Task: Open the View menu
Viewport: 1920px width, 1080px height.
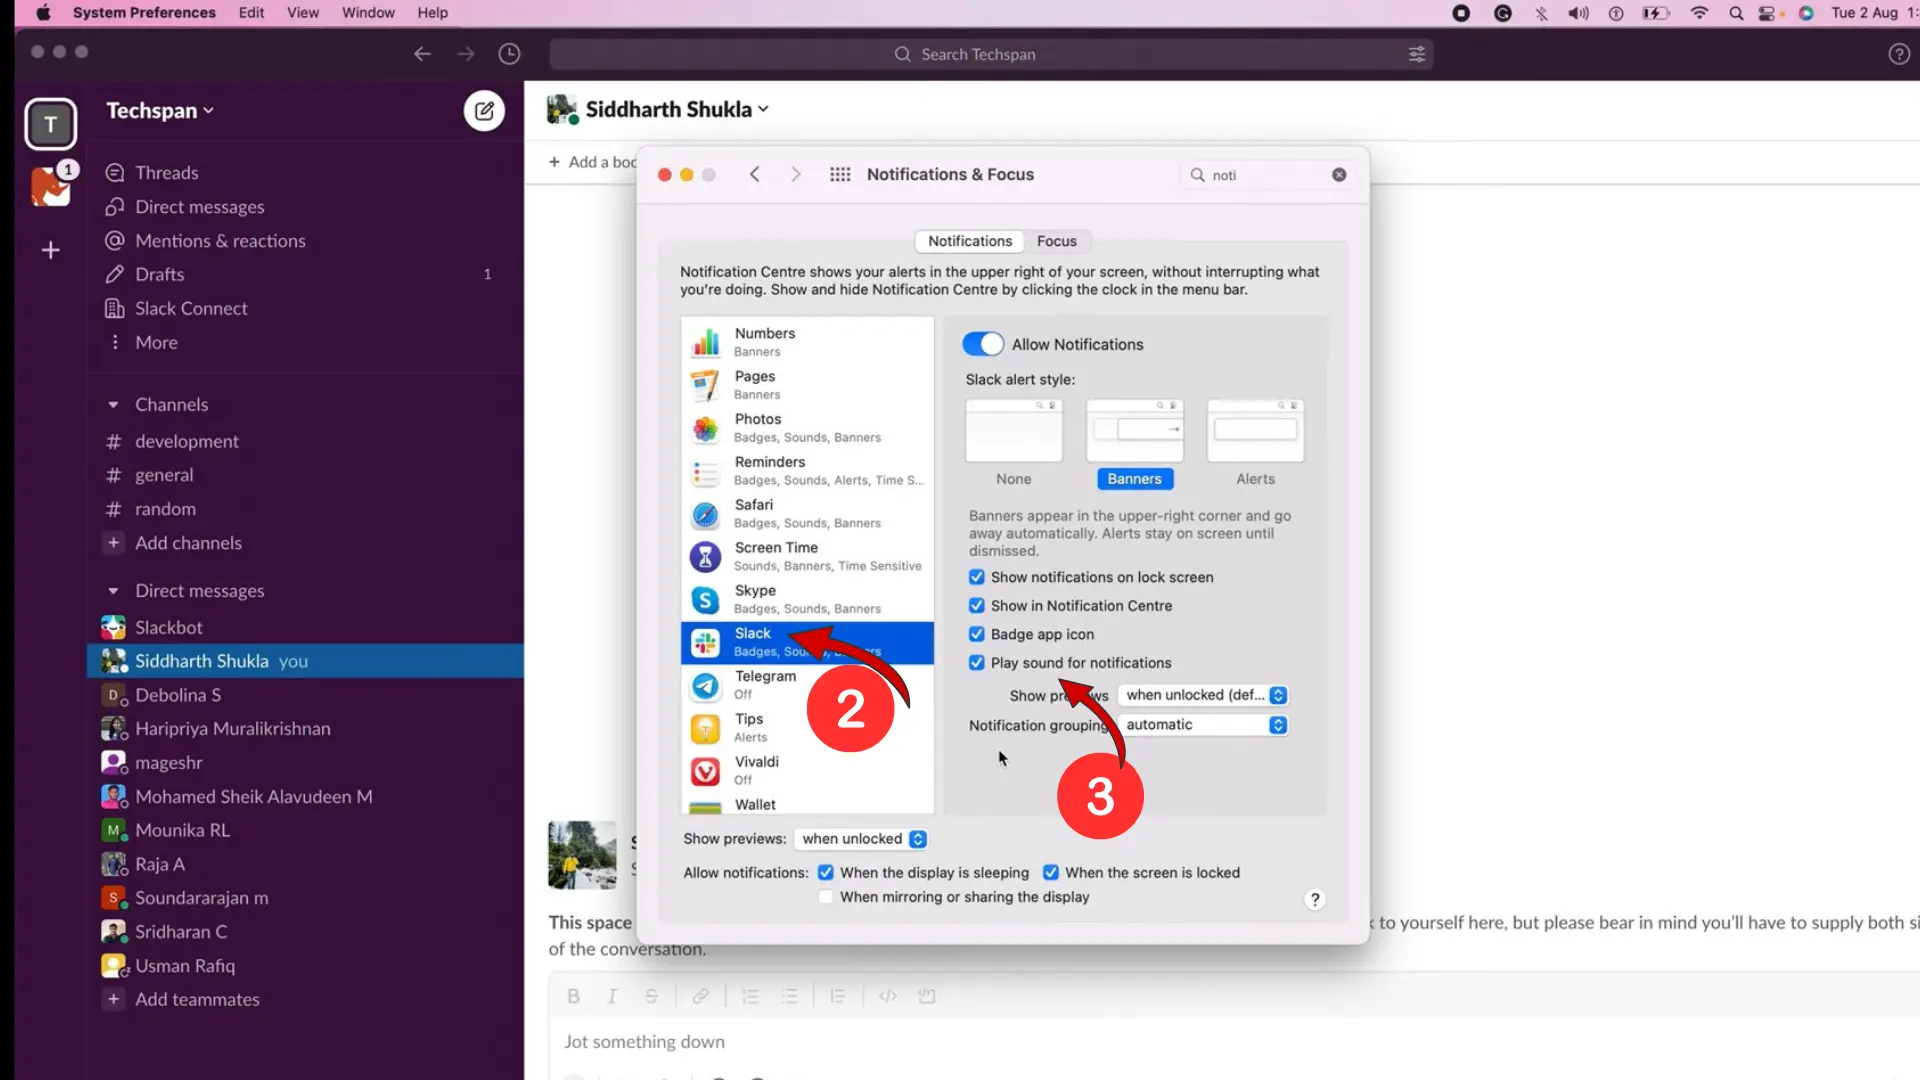Action: pos(302,13)
